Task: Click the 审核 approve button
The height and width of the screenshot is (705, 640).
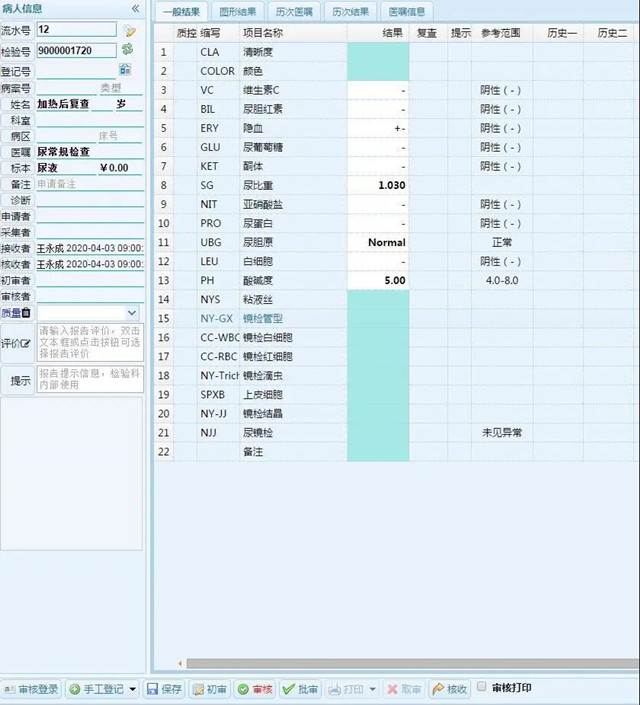Action: 255,689
